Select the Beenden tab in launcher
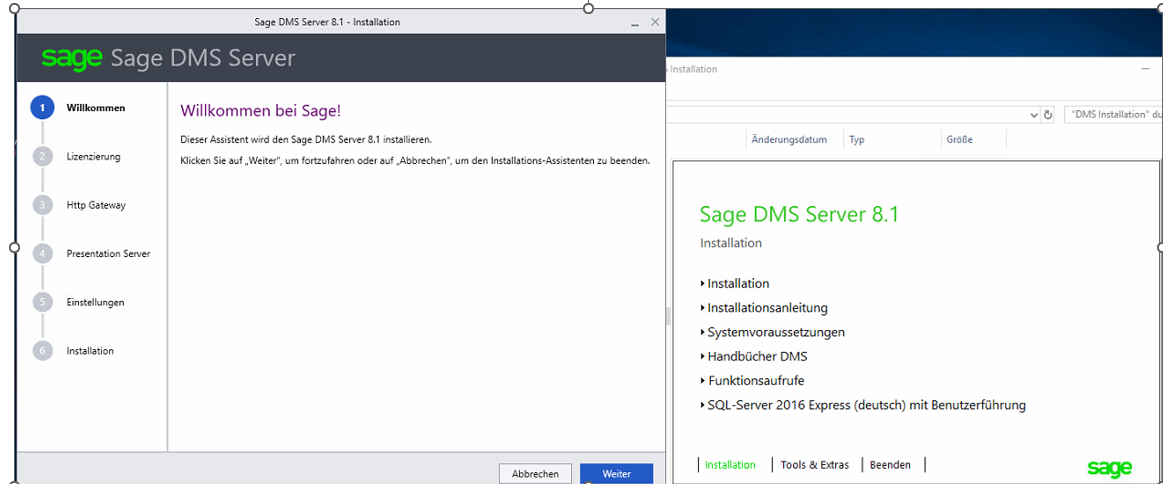Viewport: 1163px width, 484px height. (x=890, y=465)
